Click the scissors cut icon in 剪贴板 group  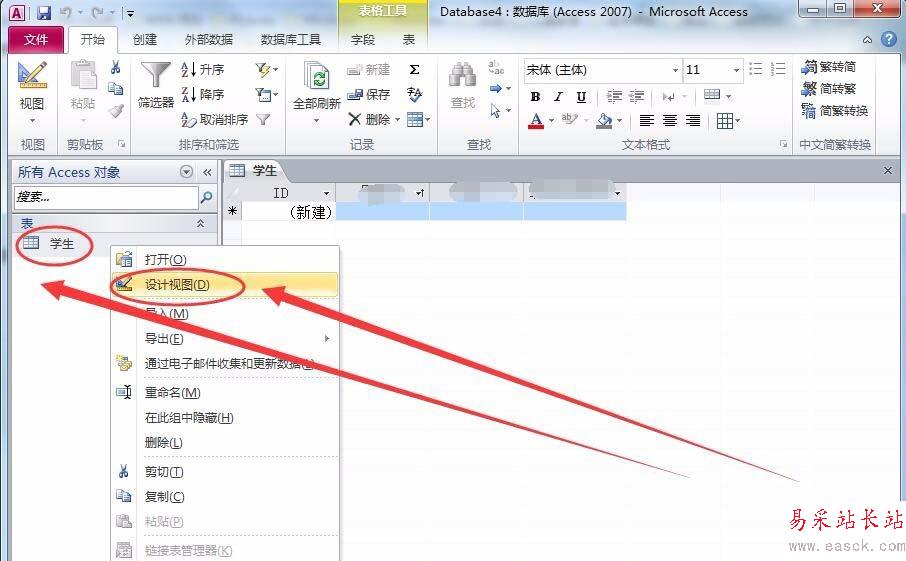point(116,68)
